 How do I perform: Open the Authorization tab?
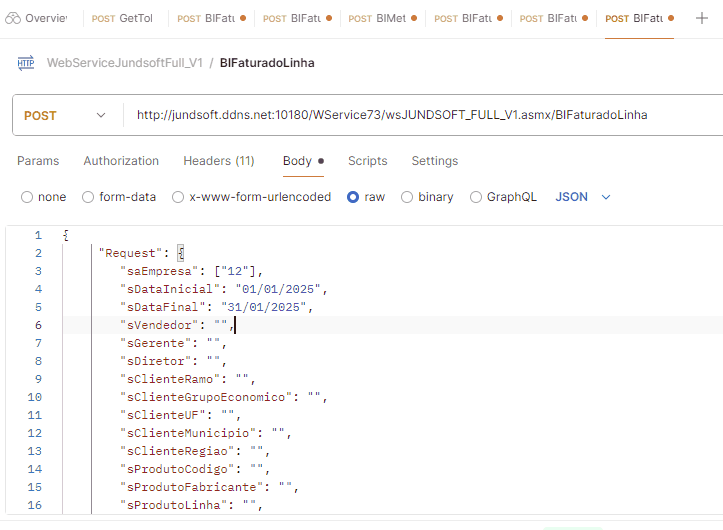coord(121,161)
